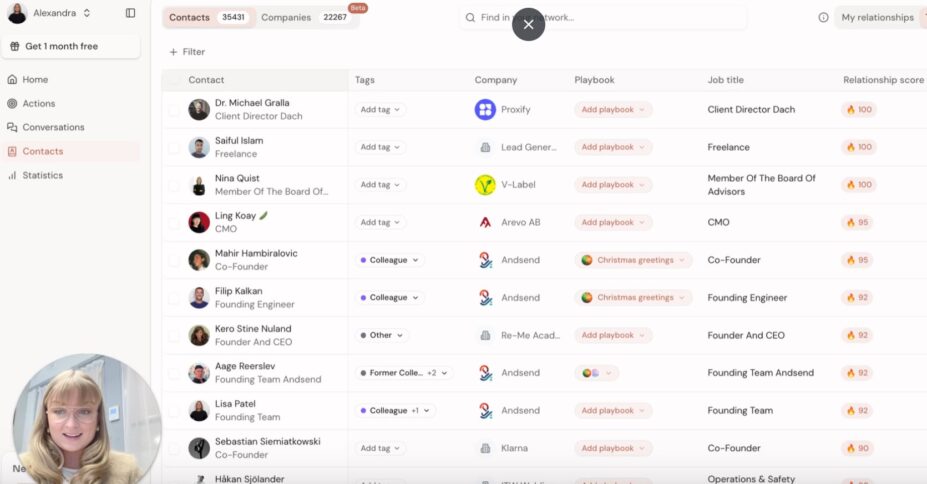Open Conversations in the sidebar menu
This screenshot has height=484, width=927.
(53, 127)
